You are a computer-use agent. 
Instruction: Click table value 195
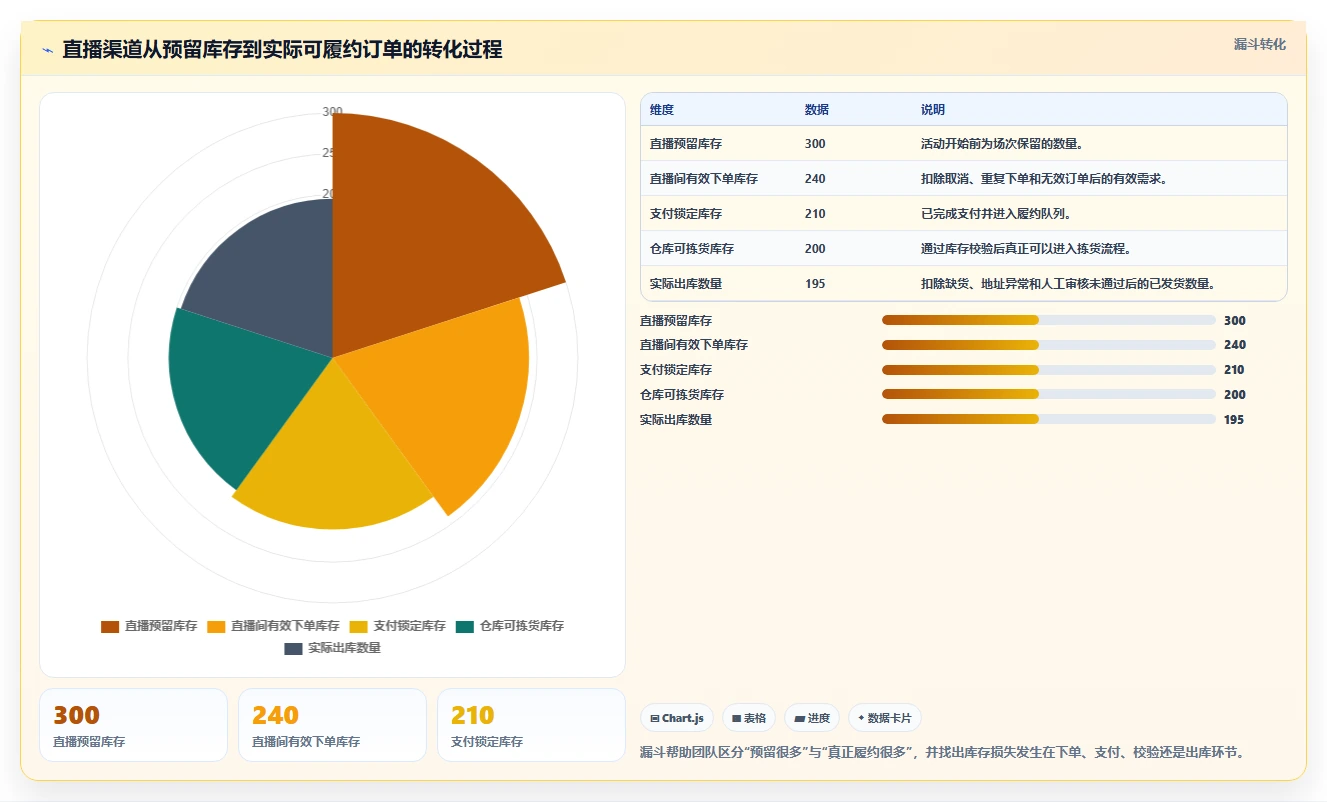[815, 284]
